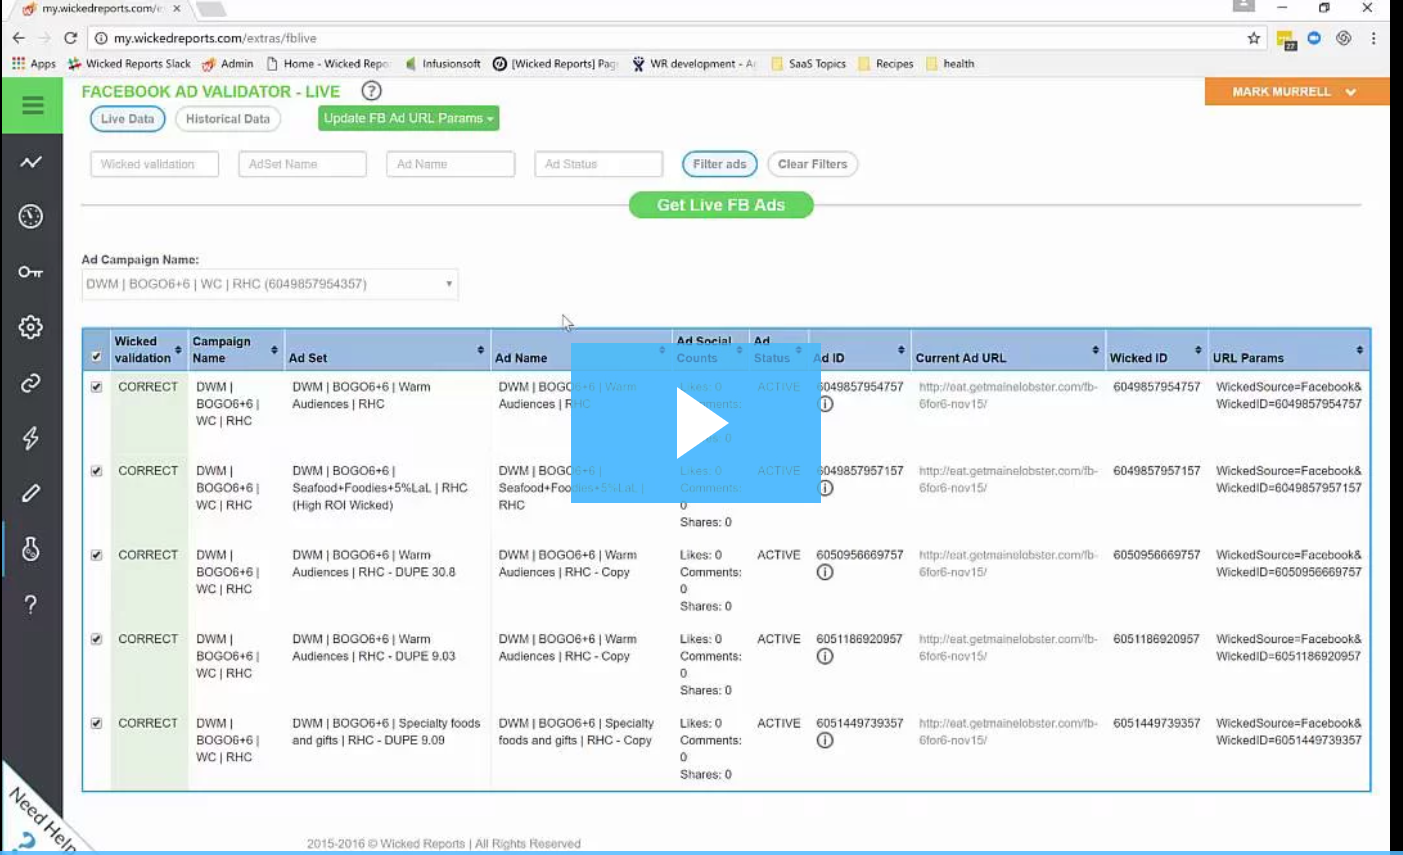The image size is (1403, 855).
Task: Open Chrome three-dot menu
Action: (1374, 38)
